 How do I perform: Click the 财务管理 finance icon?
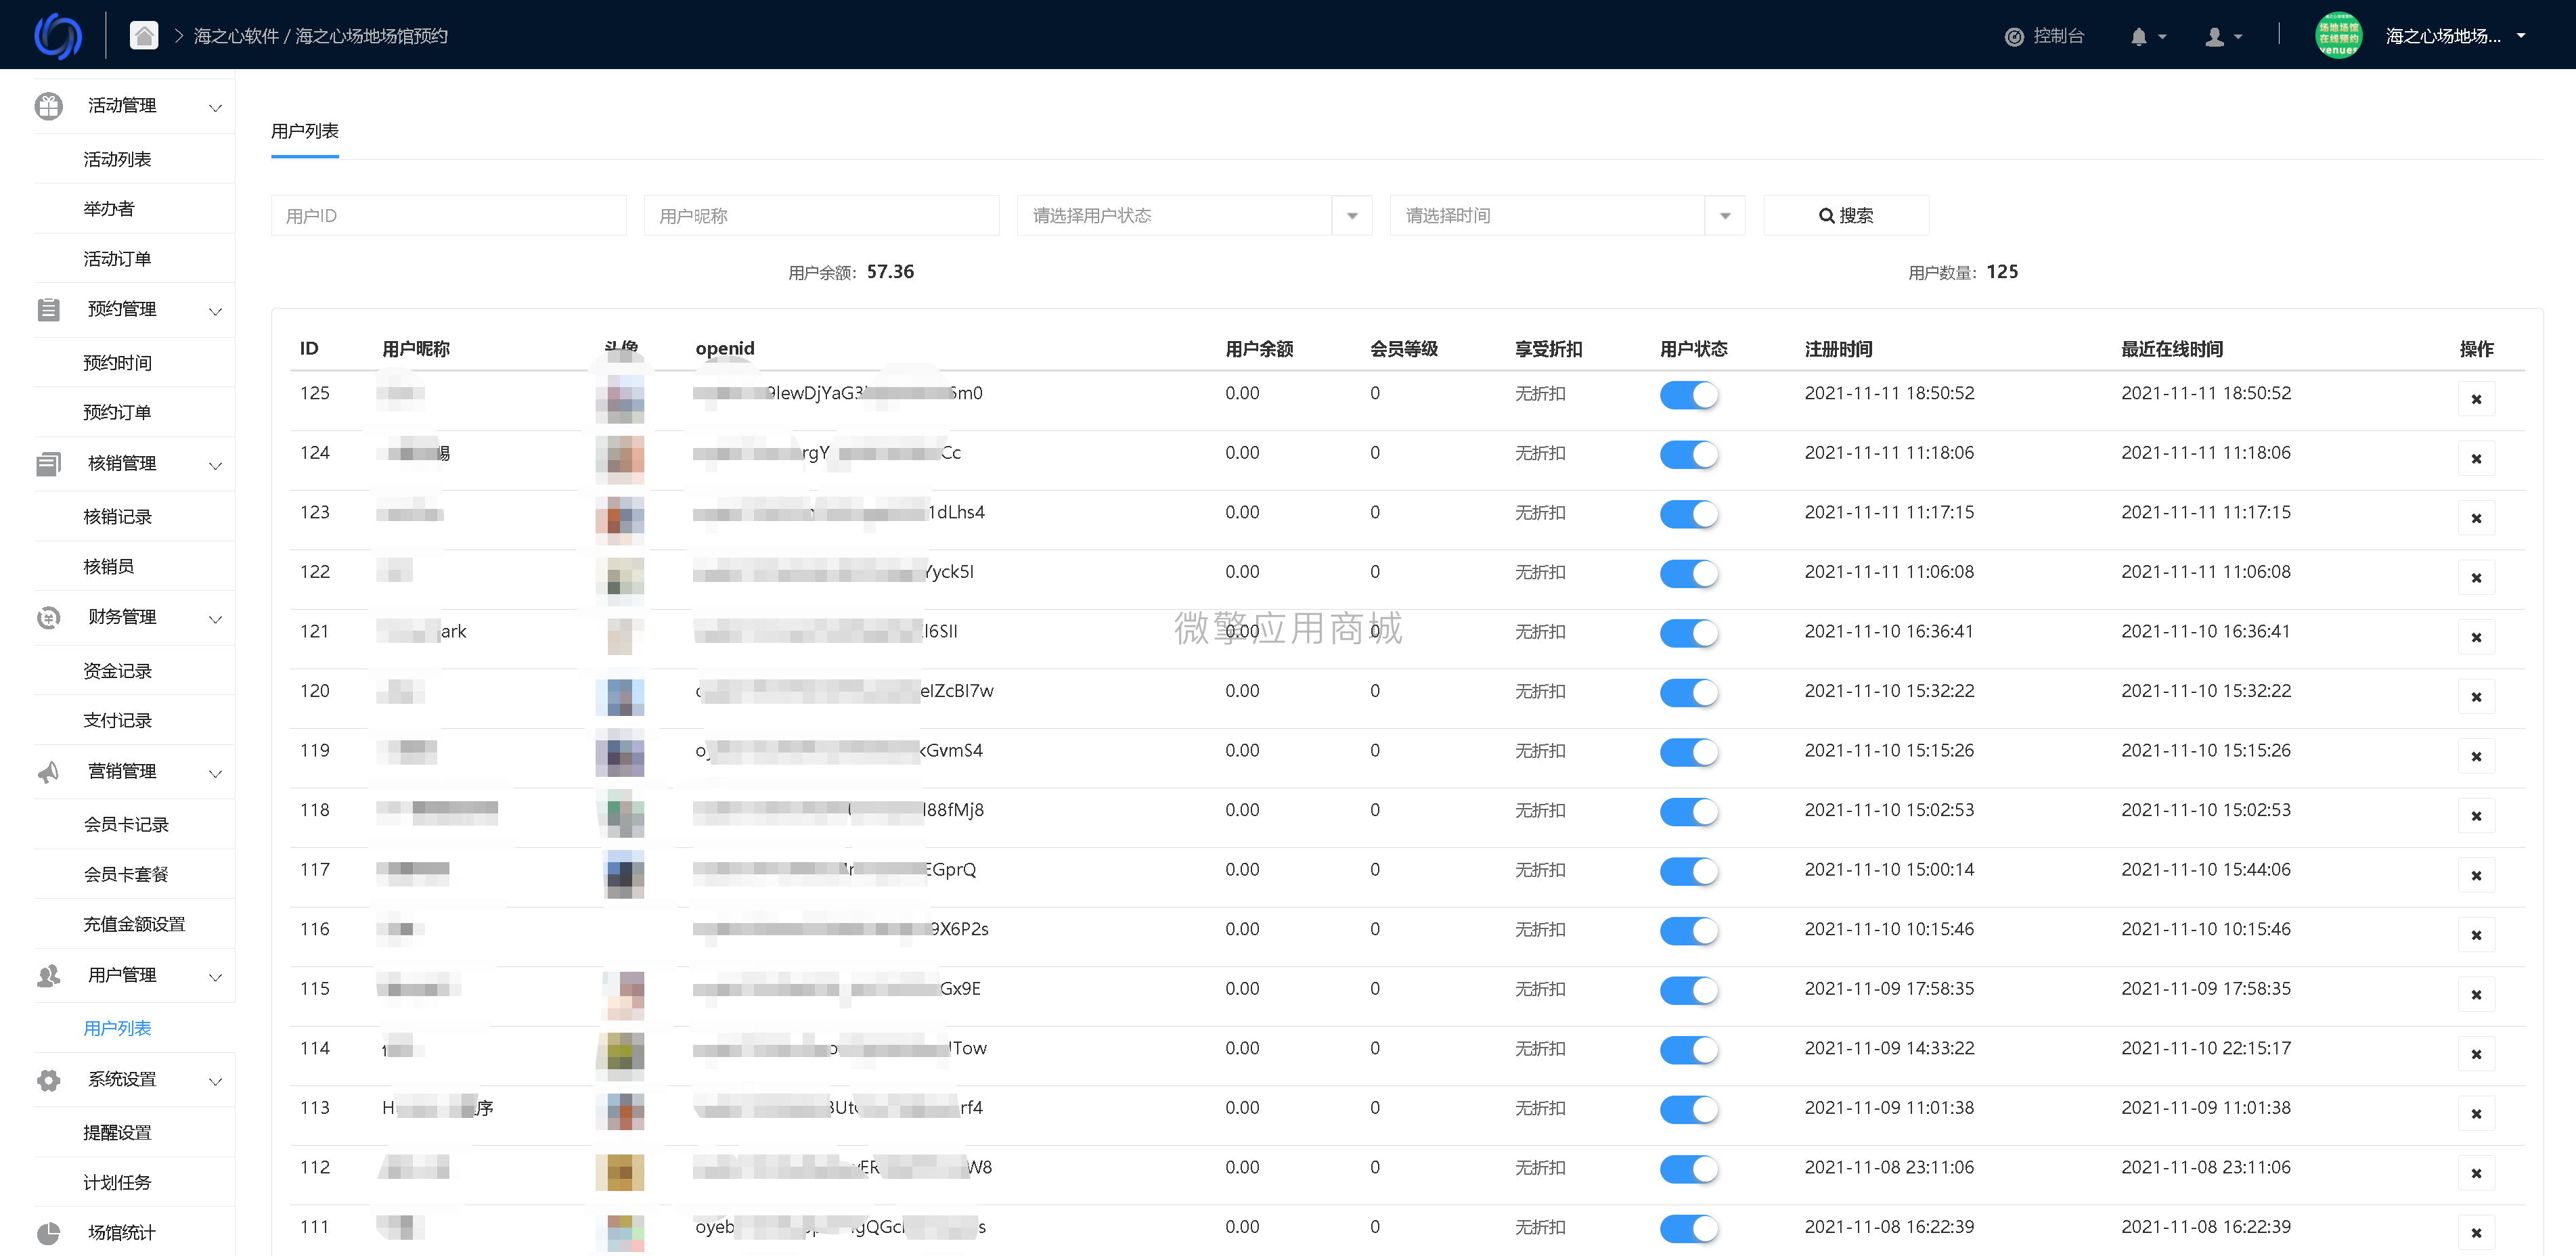48,617
